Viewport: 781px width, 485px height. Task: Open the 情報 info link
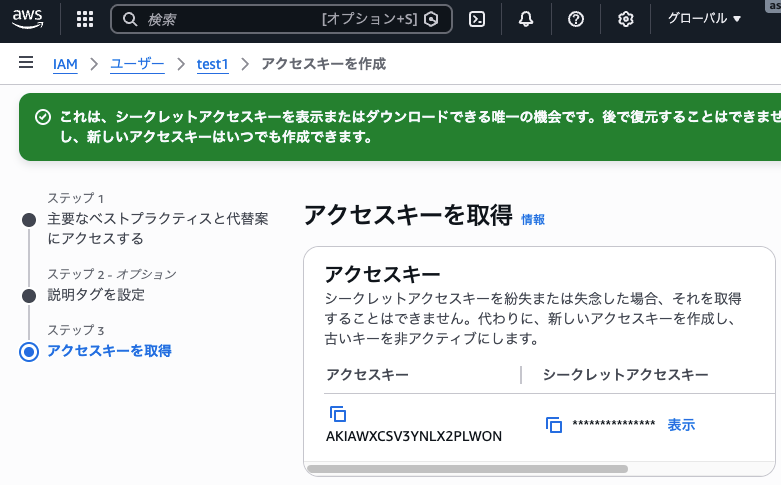[533, 220]
